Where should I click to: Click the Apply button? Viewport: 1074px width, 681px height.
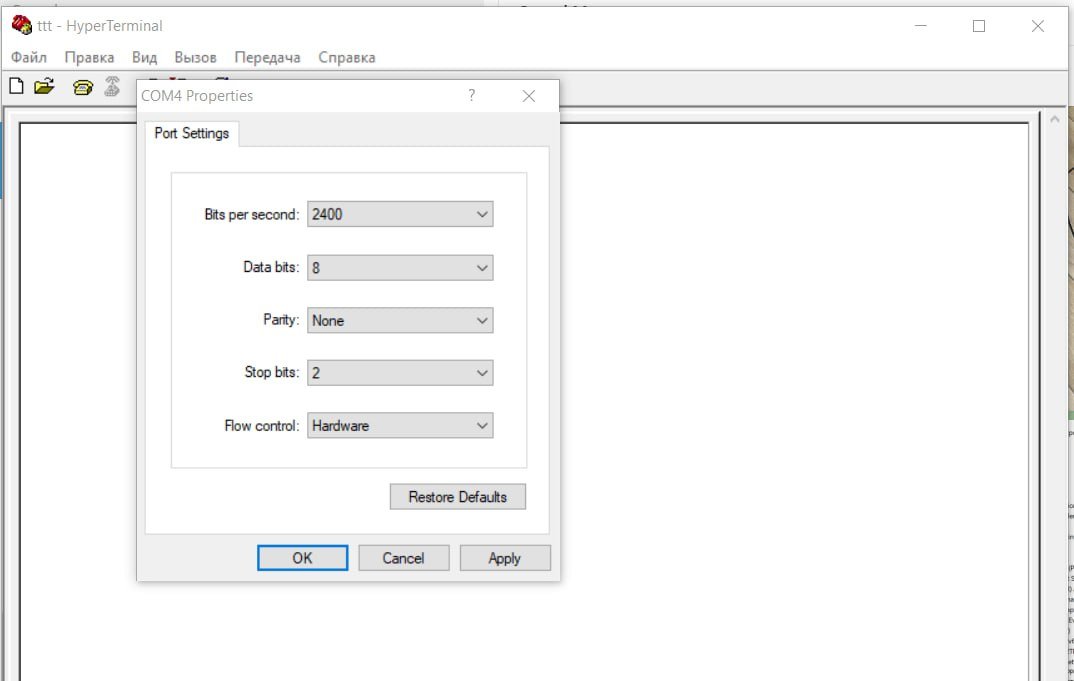(x=504, y=558)
